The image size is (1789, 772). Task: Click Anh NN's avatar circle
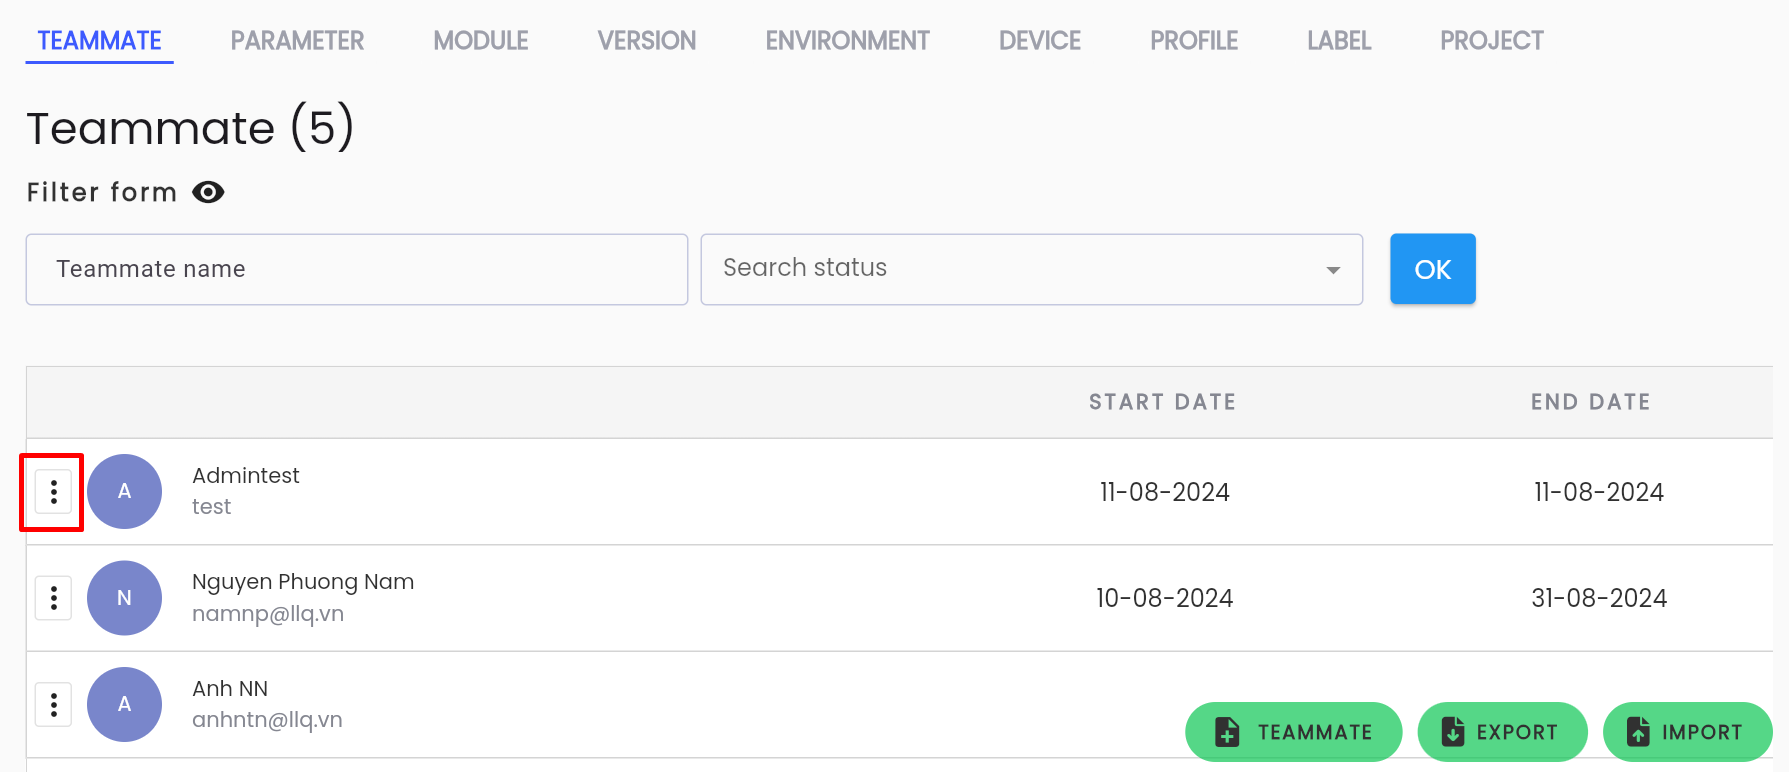click(124, 704)
